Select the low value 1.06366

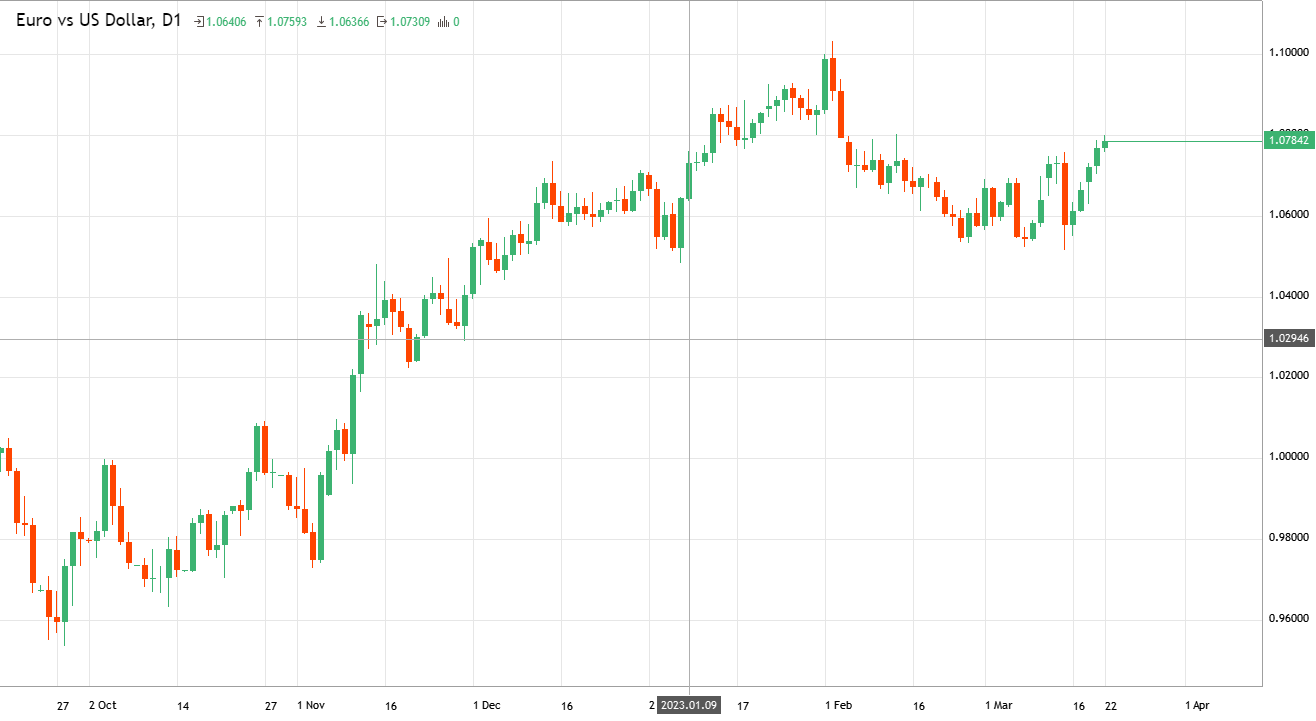[348, 21]
